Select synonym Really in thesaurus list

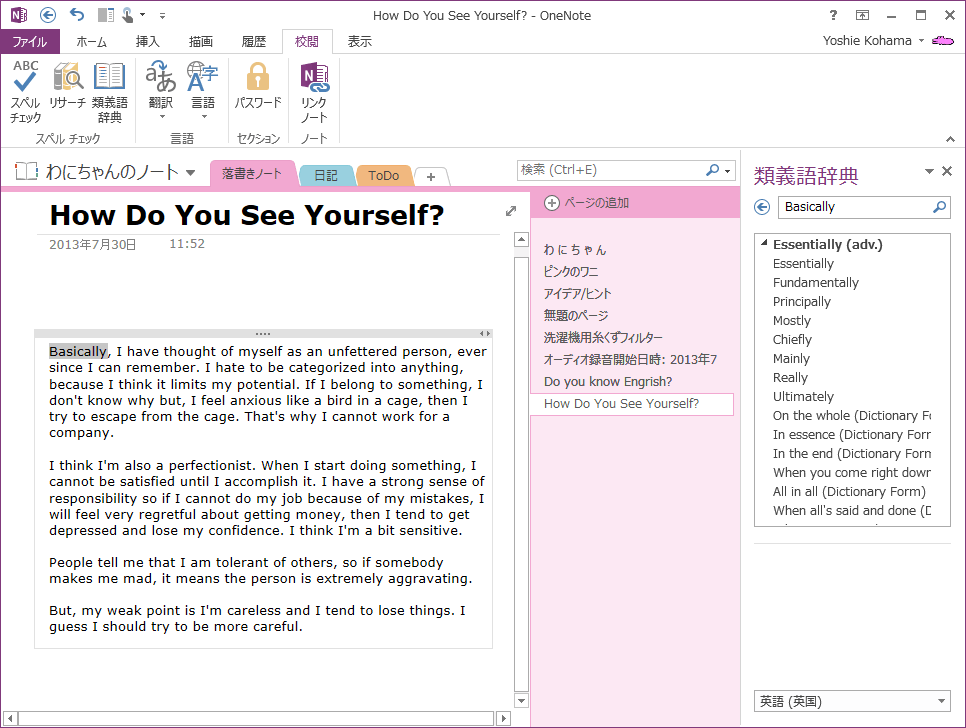(790, 378)
